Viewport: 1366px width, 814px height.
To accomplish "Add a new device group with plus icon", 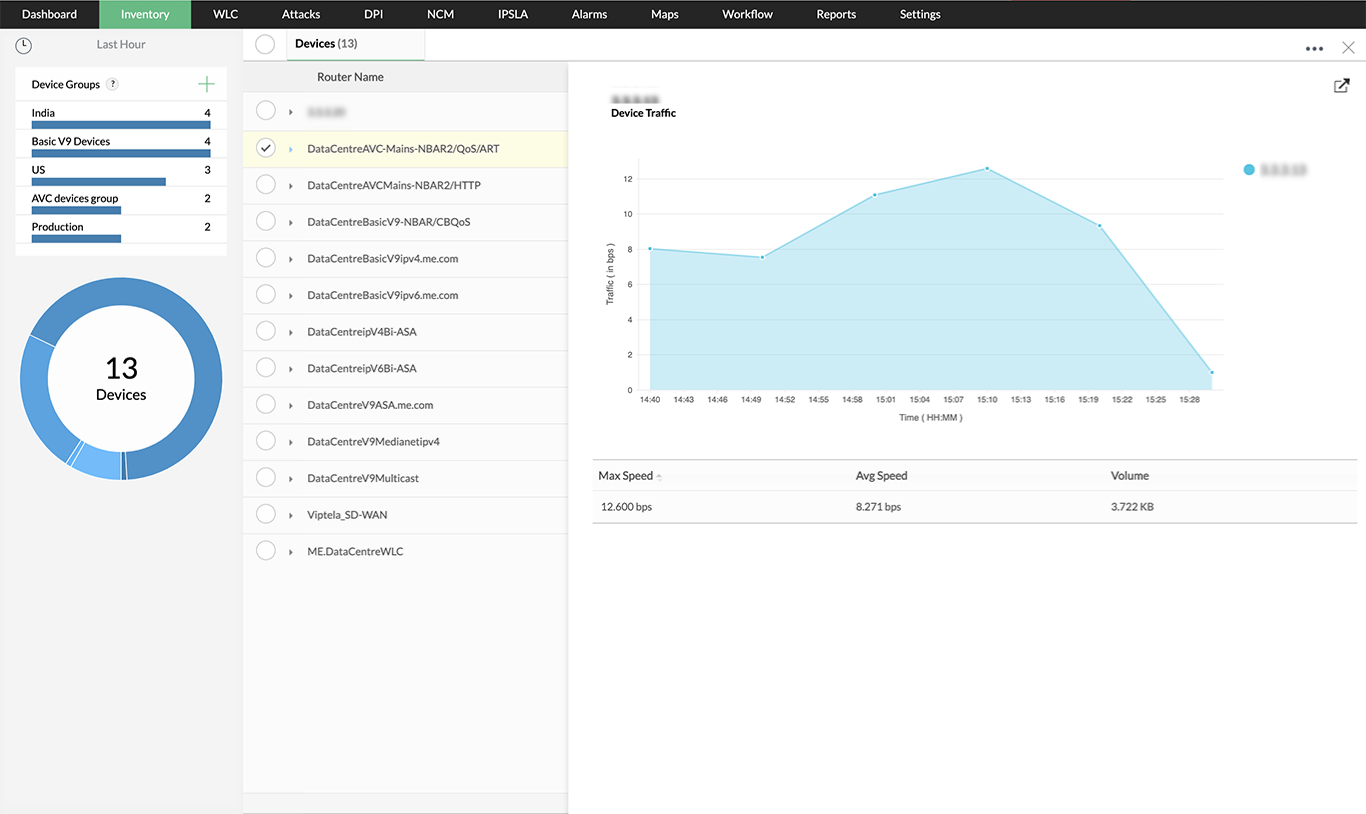I will pos(206,84).
